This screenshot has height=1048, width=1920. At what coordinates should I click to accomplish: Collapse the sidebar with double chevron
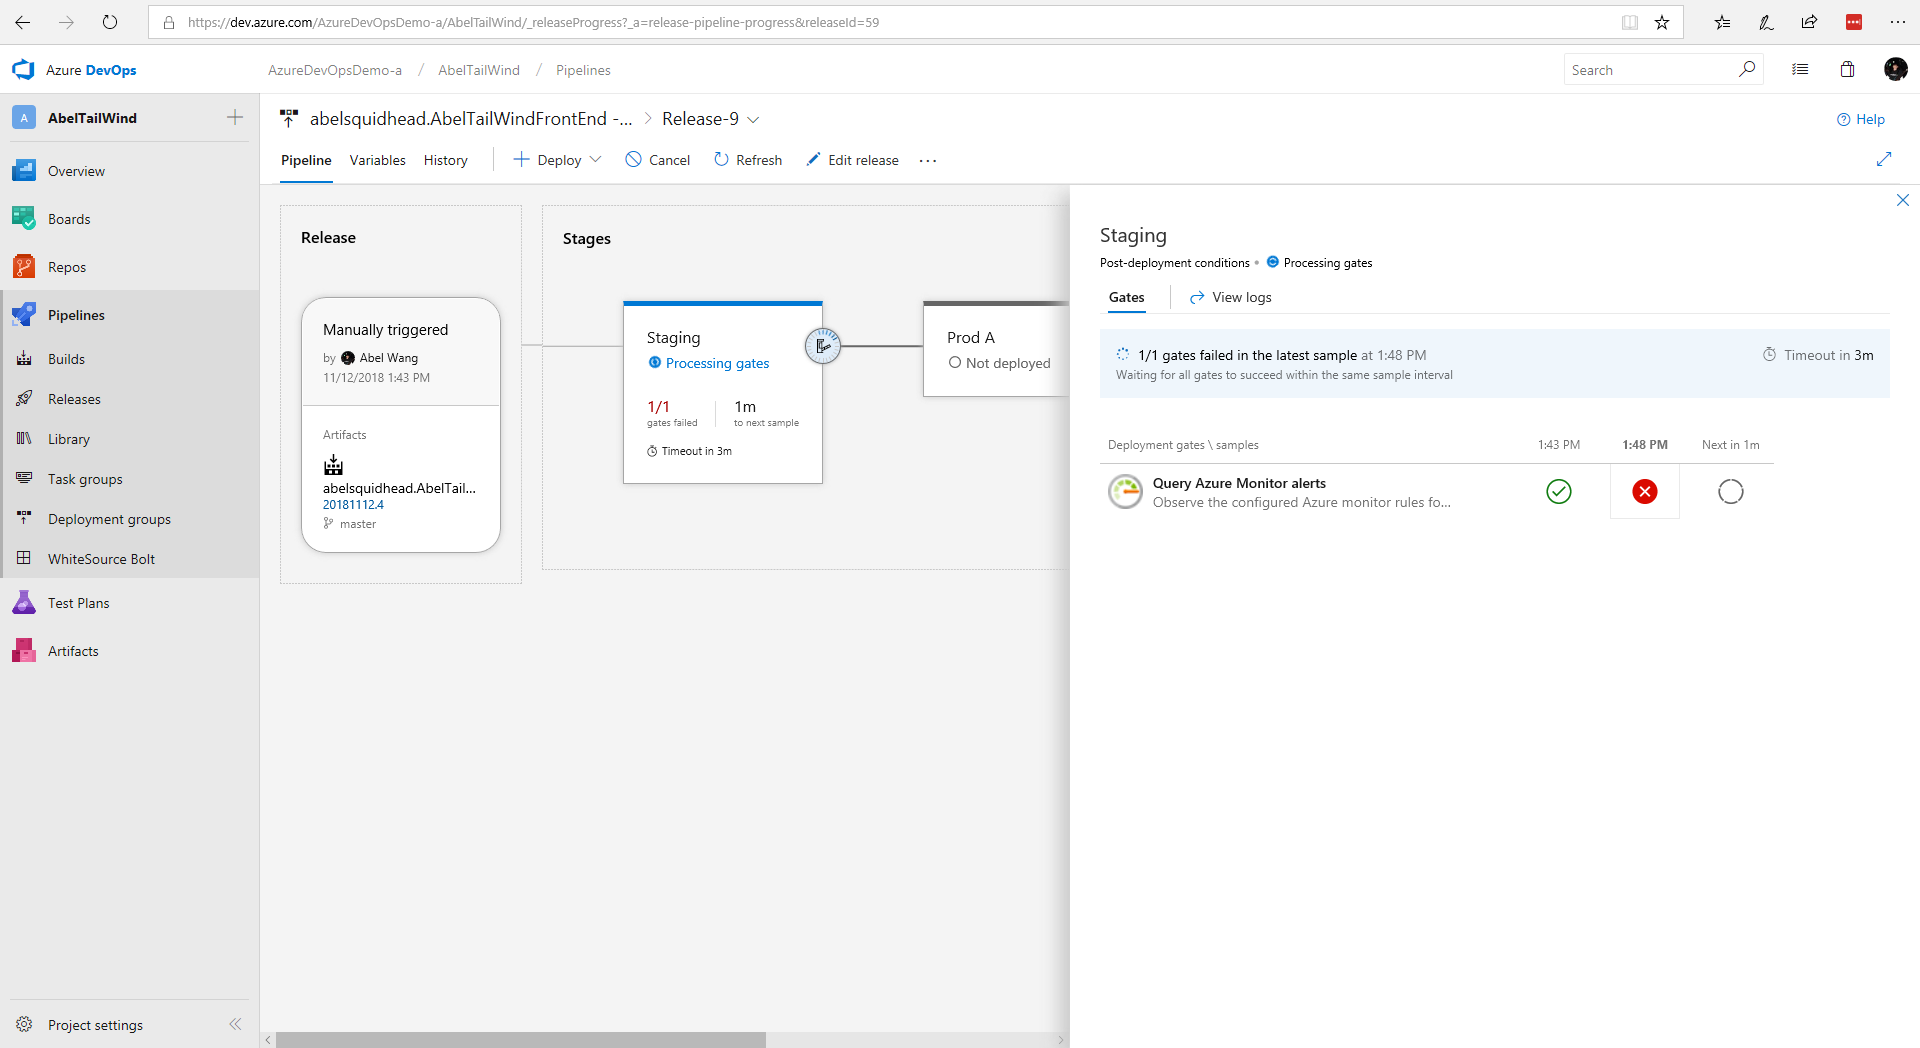click(x=235, y=1024)
